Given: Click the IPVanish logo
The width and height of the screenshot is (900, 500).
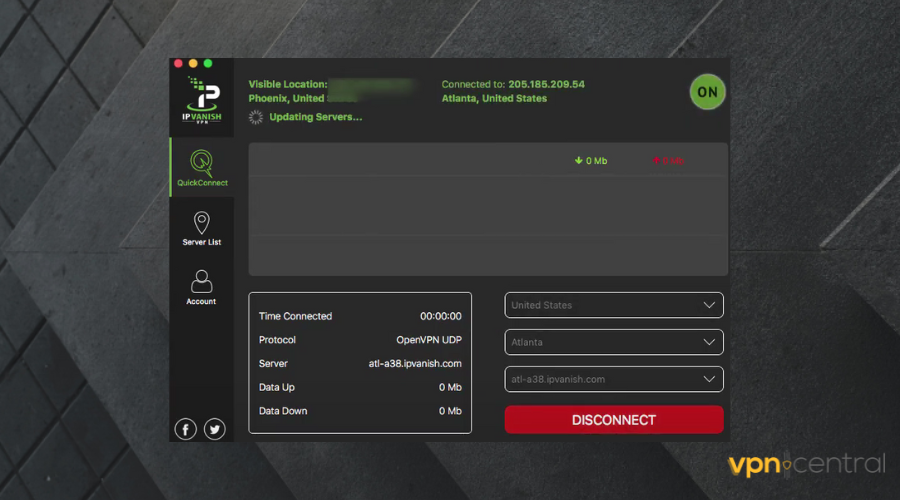Looking at the screenshot, I should [202, 99].
